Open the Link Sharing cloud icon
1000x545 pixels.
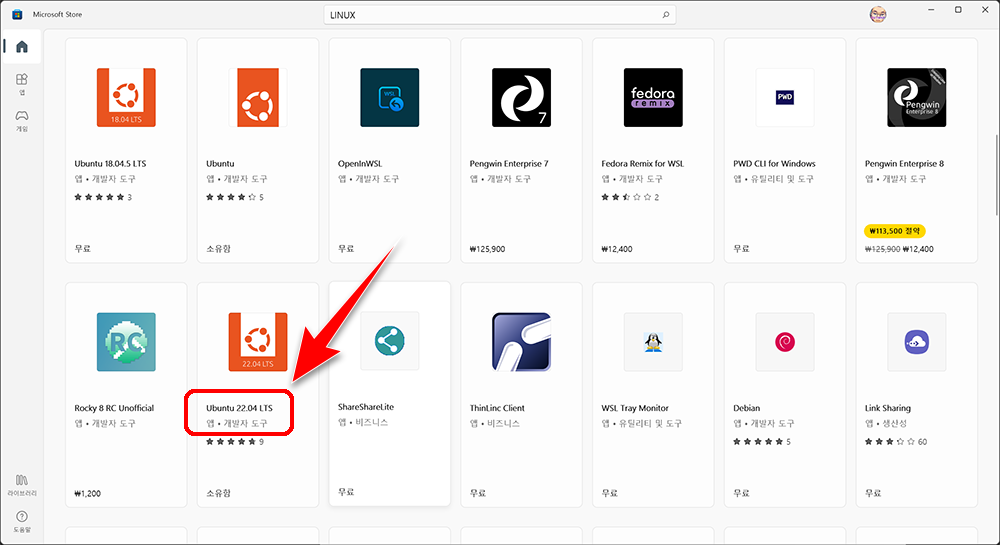[916, 342]
